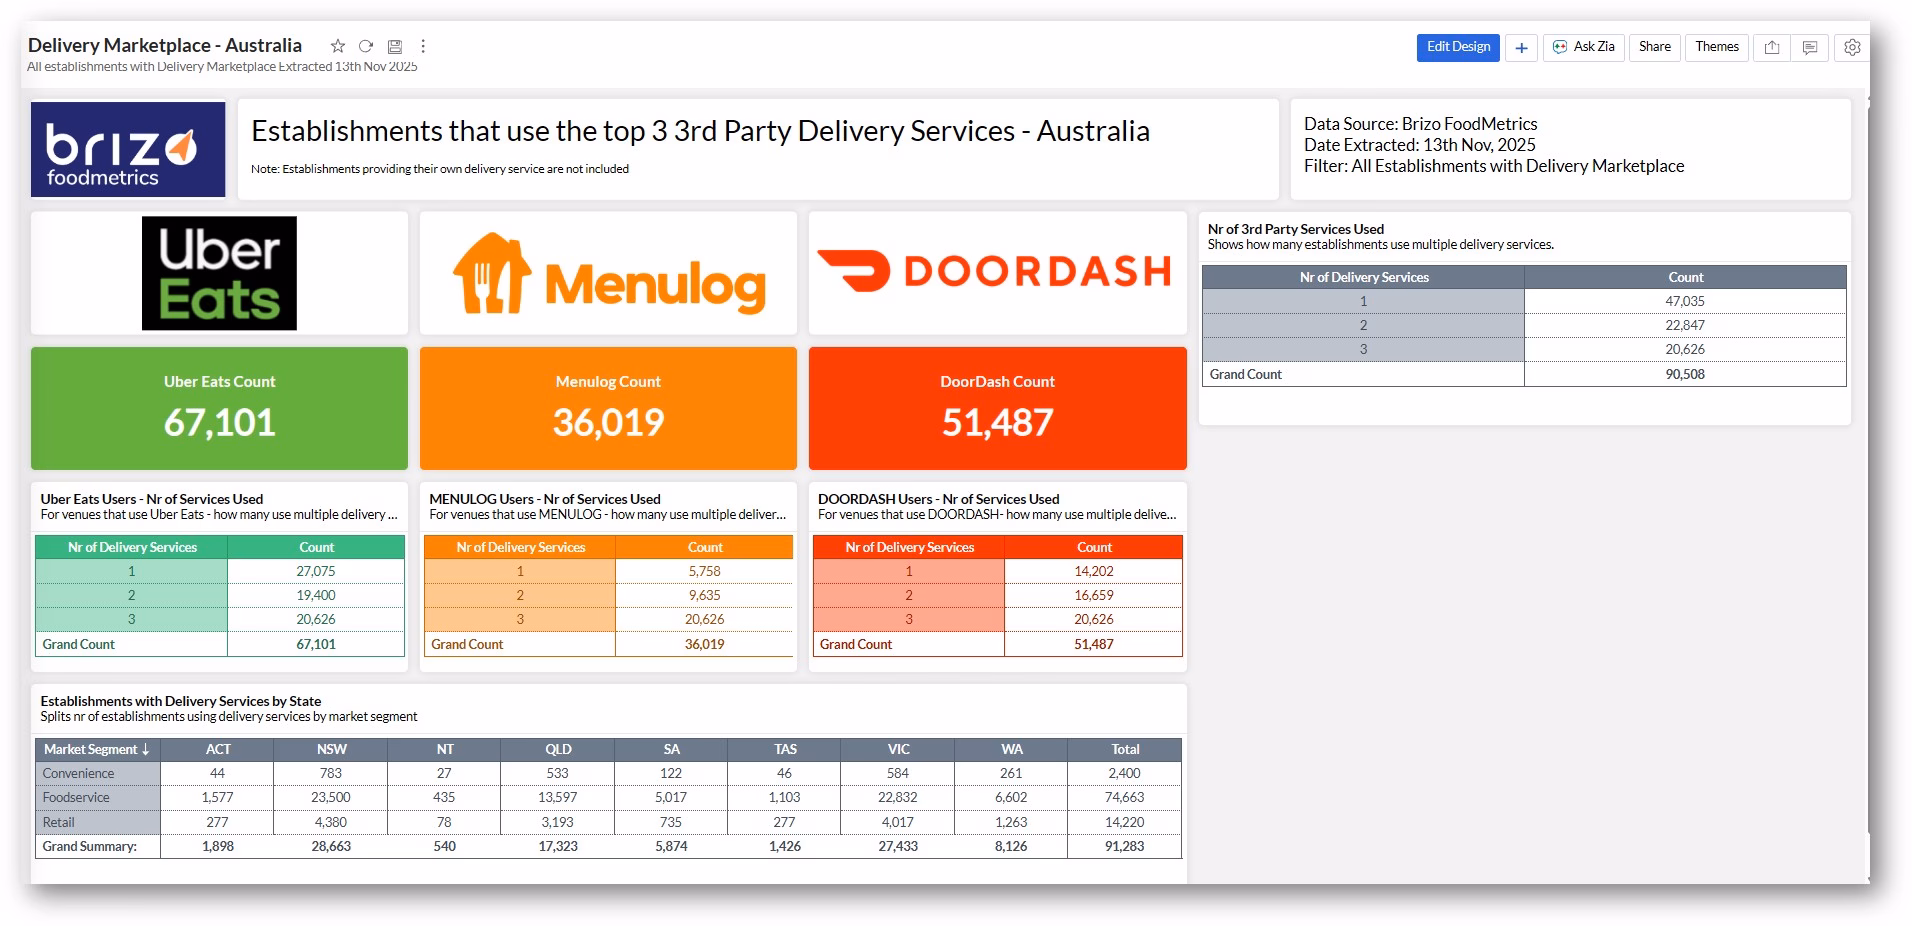Screen dimensions: 1912x926
Task: Open the Themes menu
Action: (x=1716, y=47)
